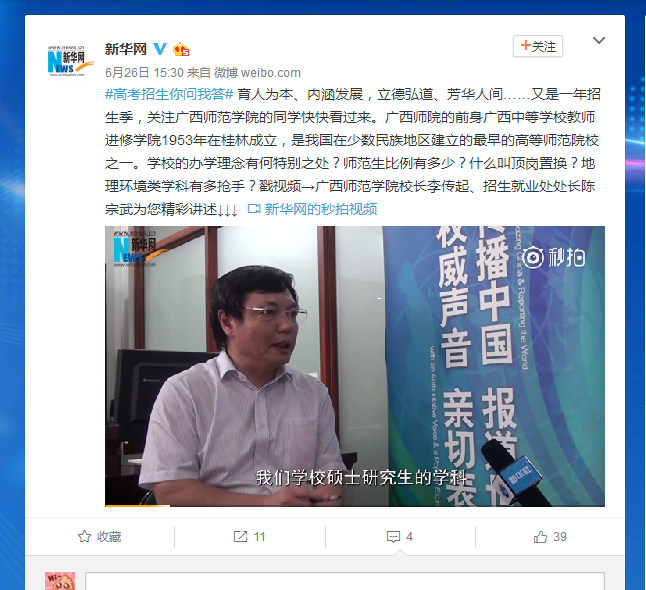This screenshot has height=590, width=646.
Task: Click the 新华网 profile avatar
Action: pyautogui.click(x=66, y=62)
